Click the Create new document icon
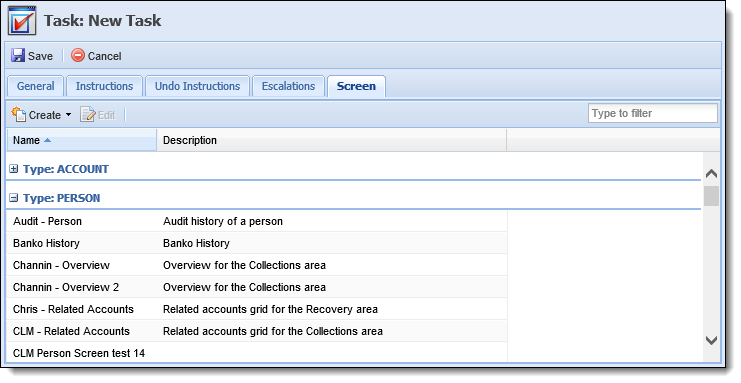The image size is (741, 383). [x=18, y=114]
